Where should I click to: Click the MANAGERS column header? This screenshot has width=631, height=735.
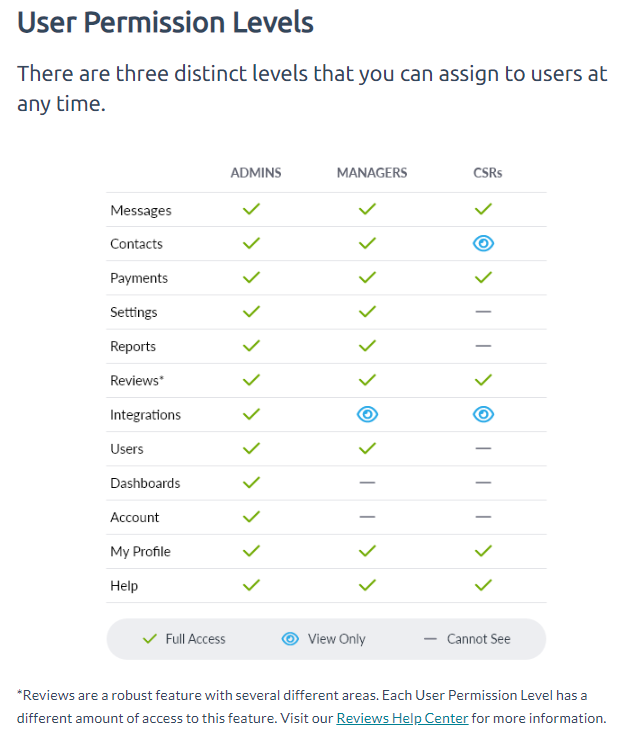pos(372,173)
